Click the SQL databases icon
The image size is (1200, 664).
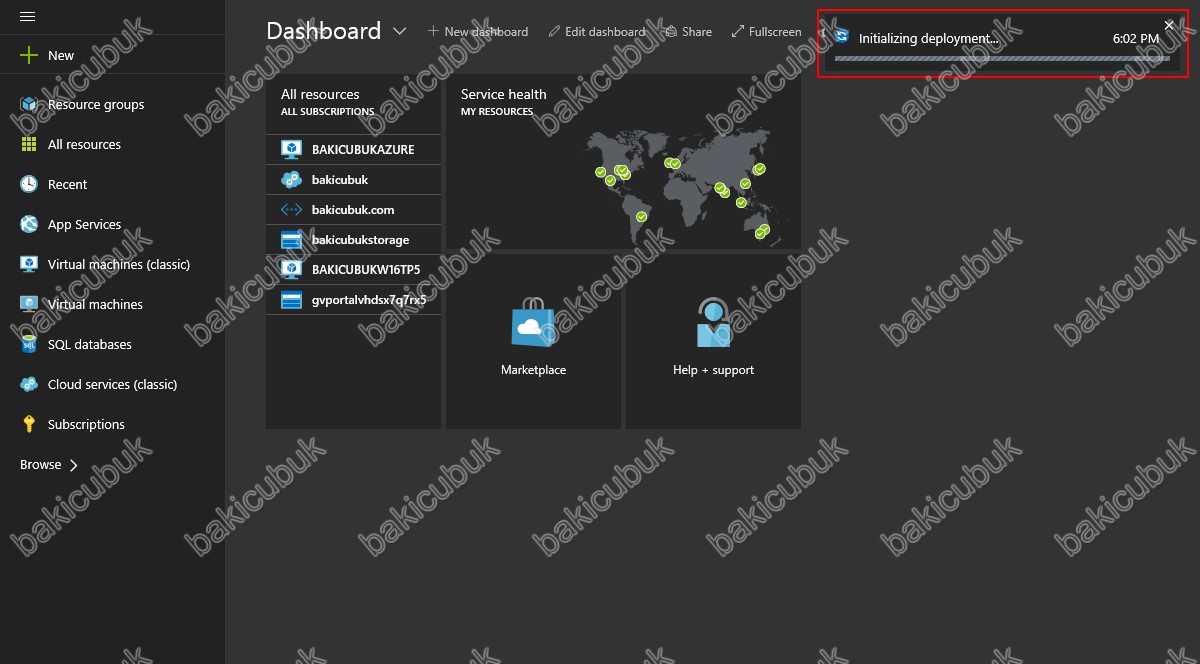pos(29,344)
